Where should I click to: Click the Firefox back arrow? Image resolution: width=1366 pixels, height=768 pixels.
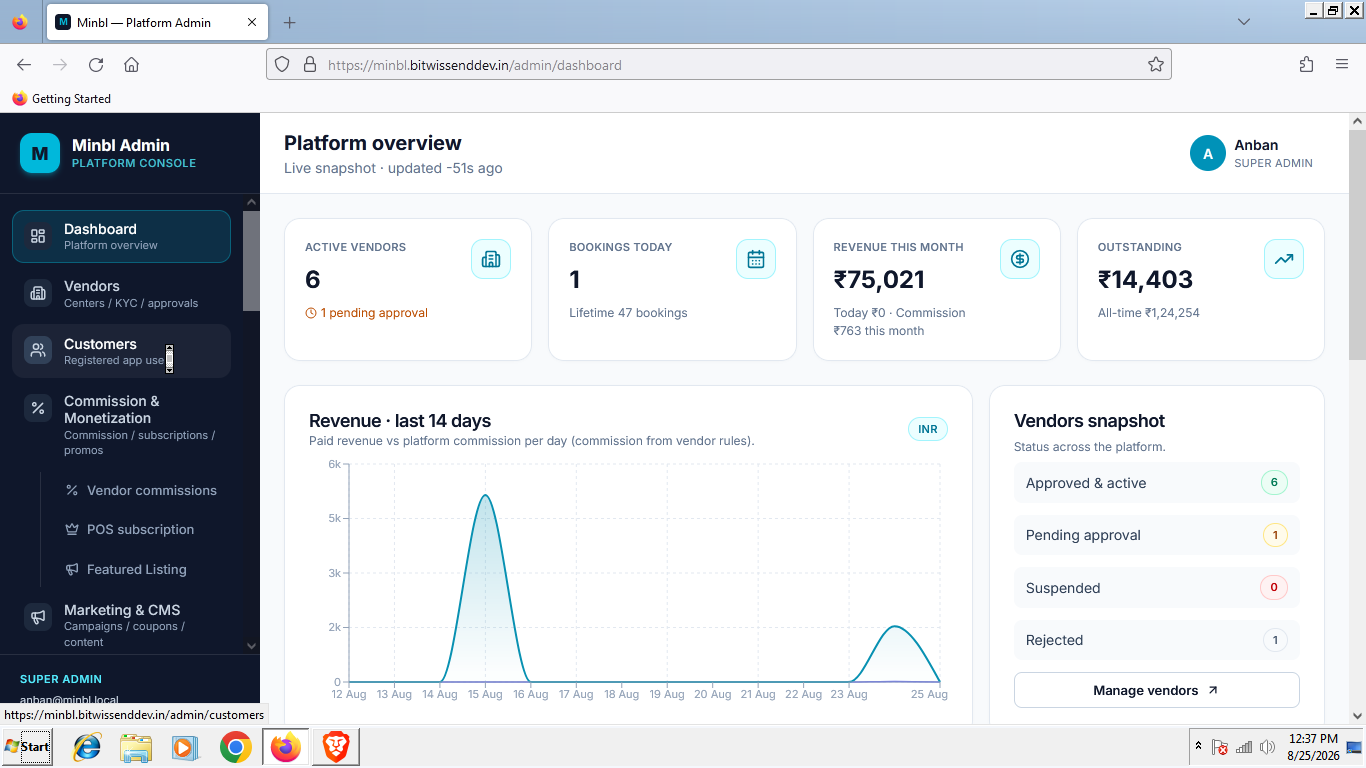coord(24,64)
